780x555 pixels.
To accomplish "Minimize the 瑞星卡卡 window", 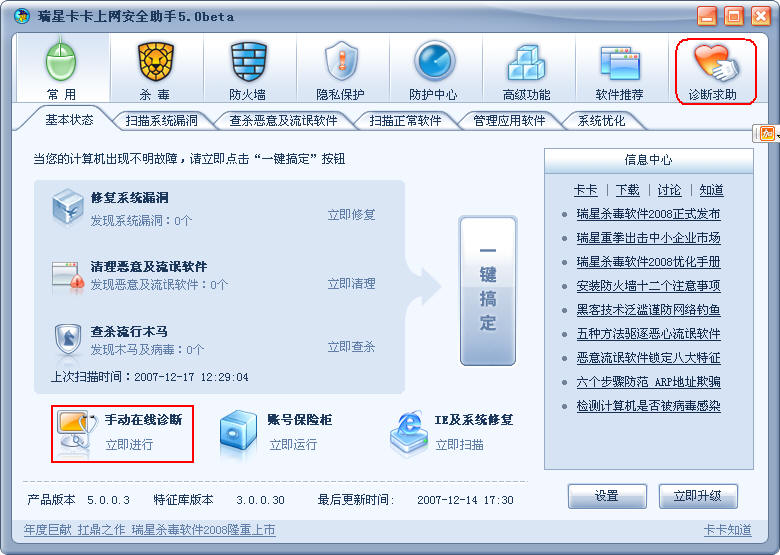I will point(707,16).
